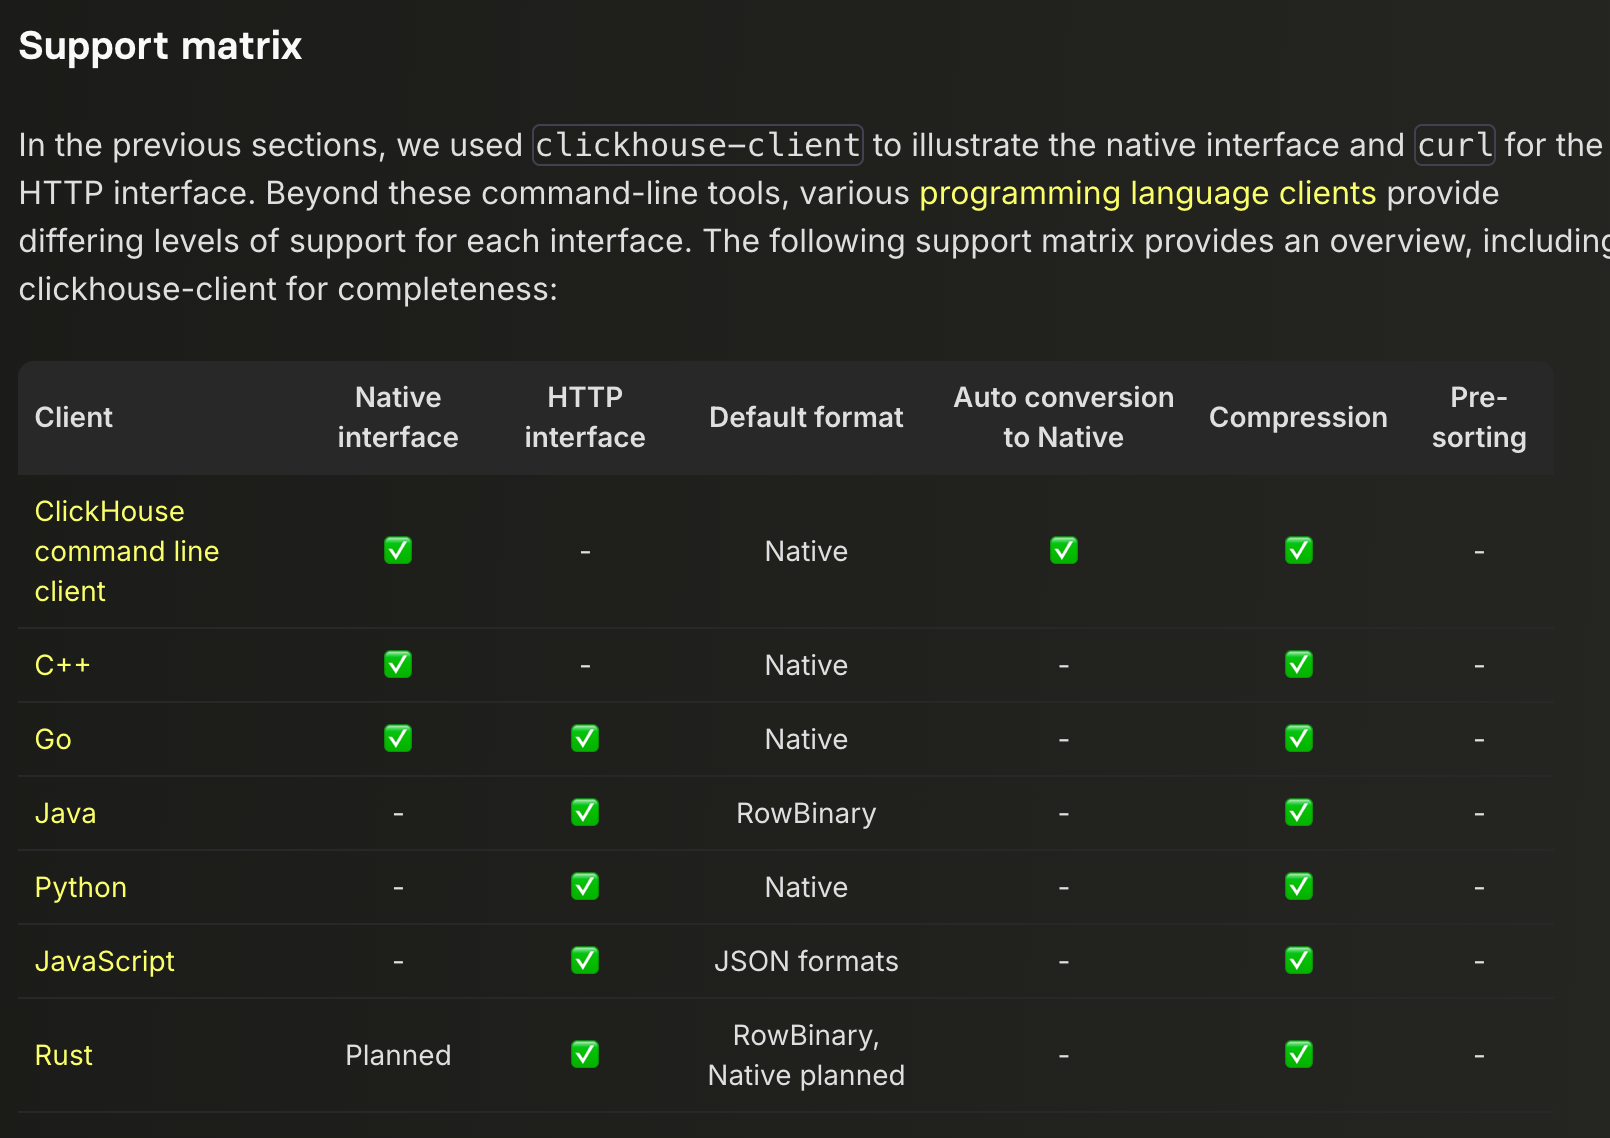Image resolution: width=1610 pixels, height=1138 pixels.
Task: Click the Compression checkmark in JavaScript row
Action: [x=1299, y=960]
